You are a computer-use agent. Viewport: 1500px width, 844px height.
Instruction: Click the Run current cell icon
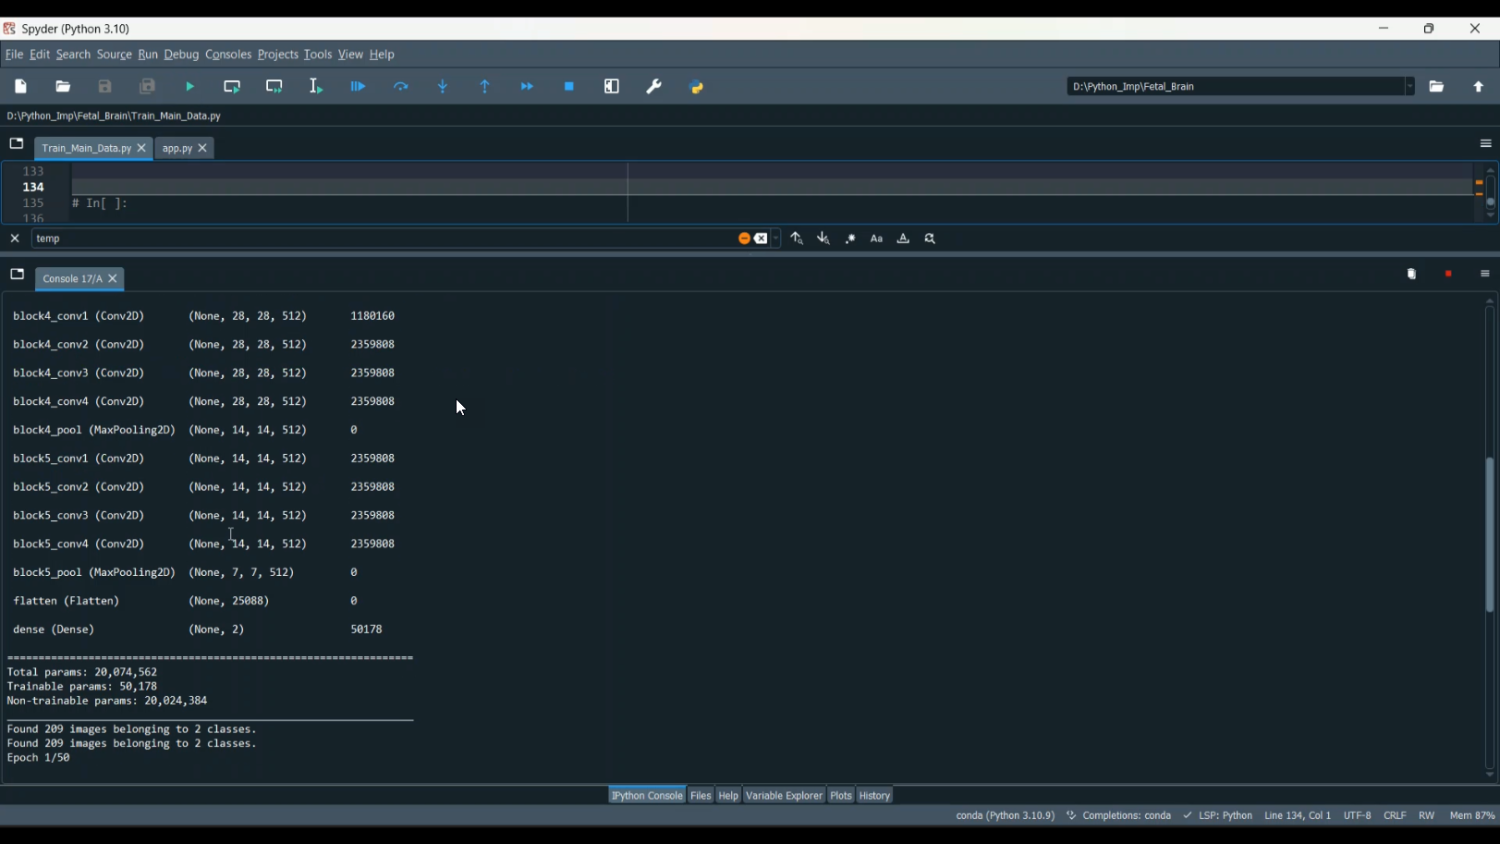coord(232,87)
